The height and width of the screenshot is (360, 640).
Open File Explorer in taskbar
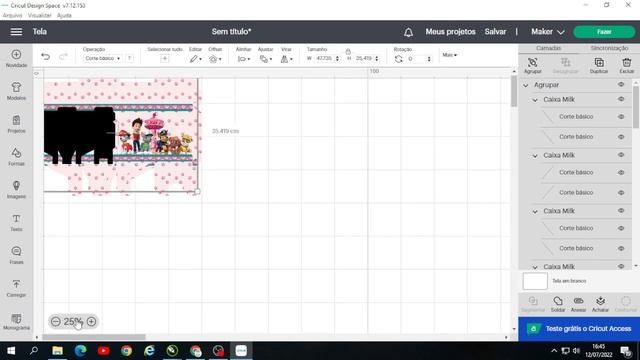[x=57, y=351]
